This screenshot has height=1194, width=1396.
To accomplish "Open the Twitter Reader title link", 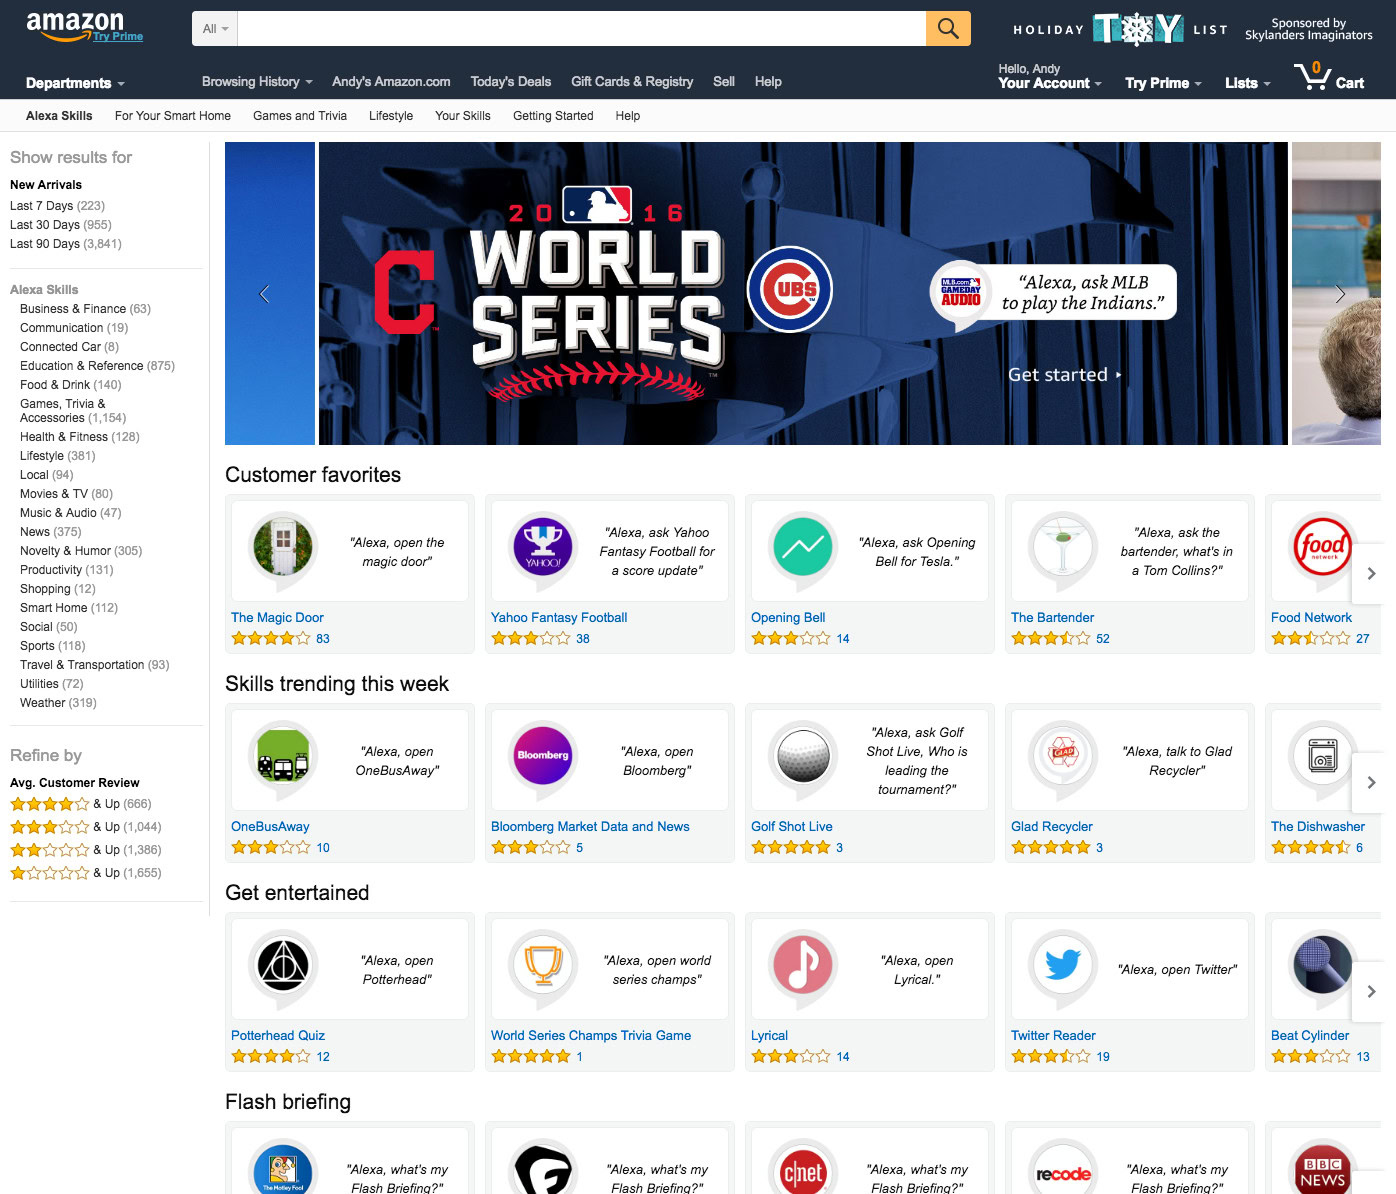I will [1053, 1036].
